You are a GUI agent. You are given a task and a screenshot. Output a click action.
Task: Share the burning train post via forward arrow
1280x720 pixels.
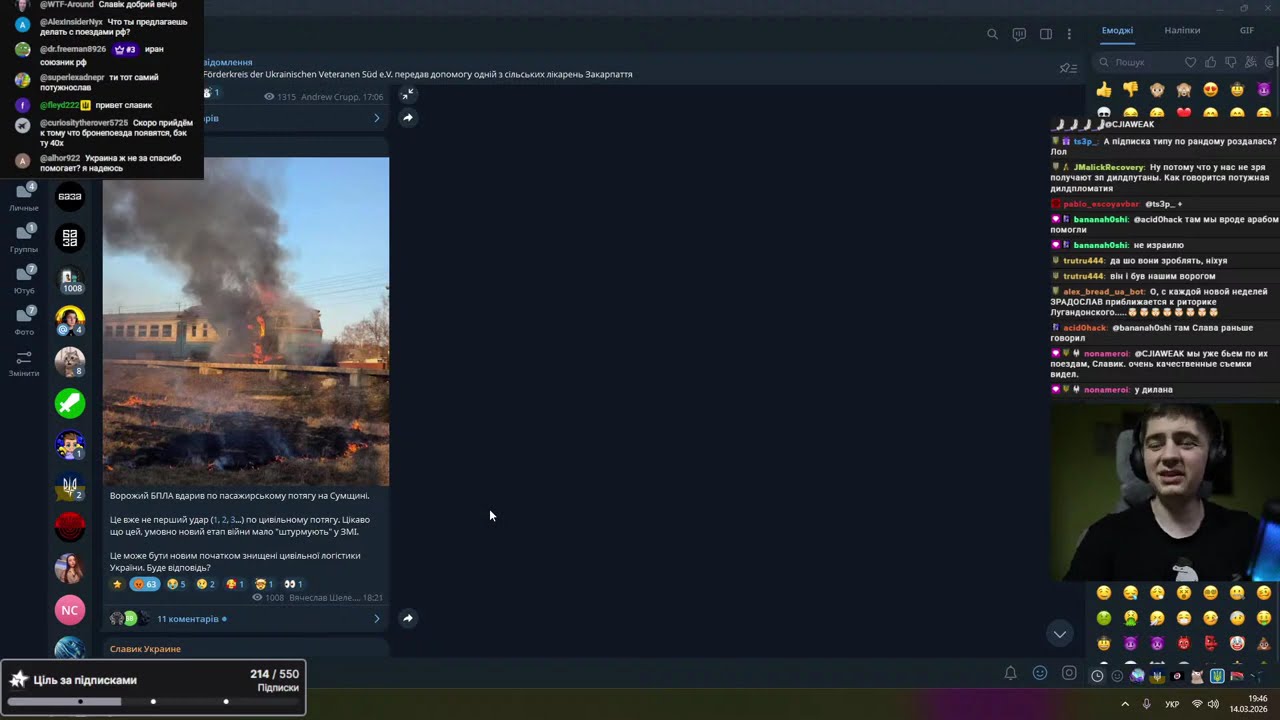[x=408, y=618]
